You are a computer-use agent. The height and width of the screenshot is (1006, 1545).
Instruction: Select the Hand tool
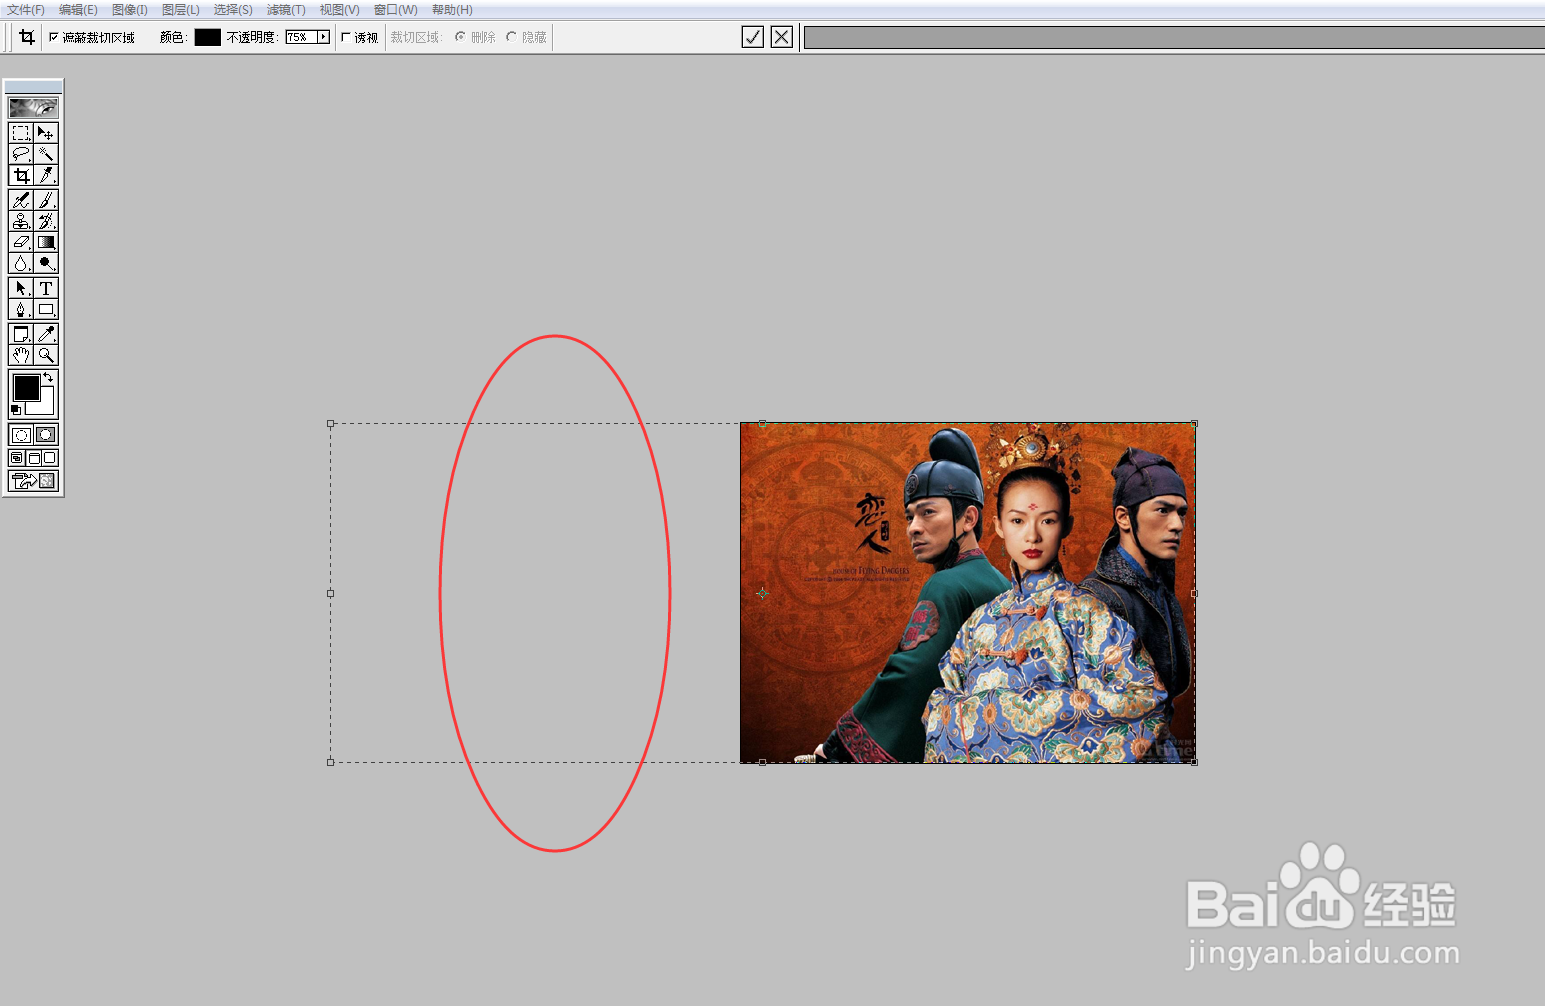pos(21,355)
